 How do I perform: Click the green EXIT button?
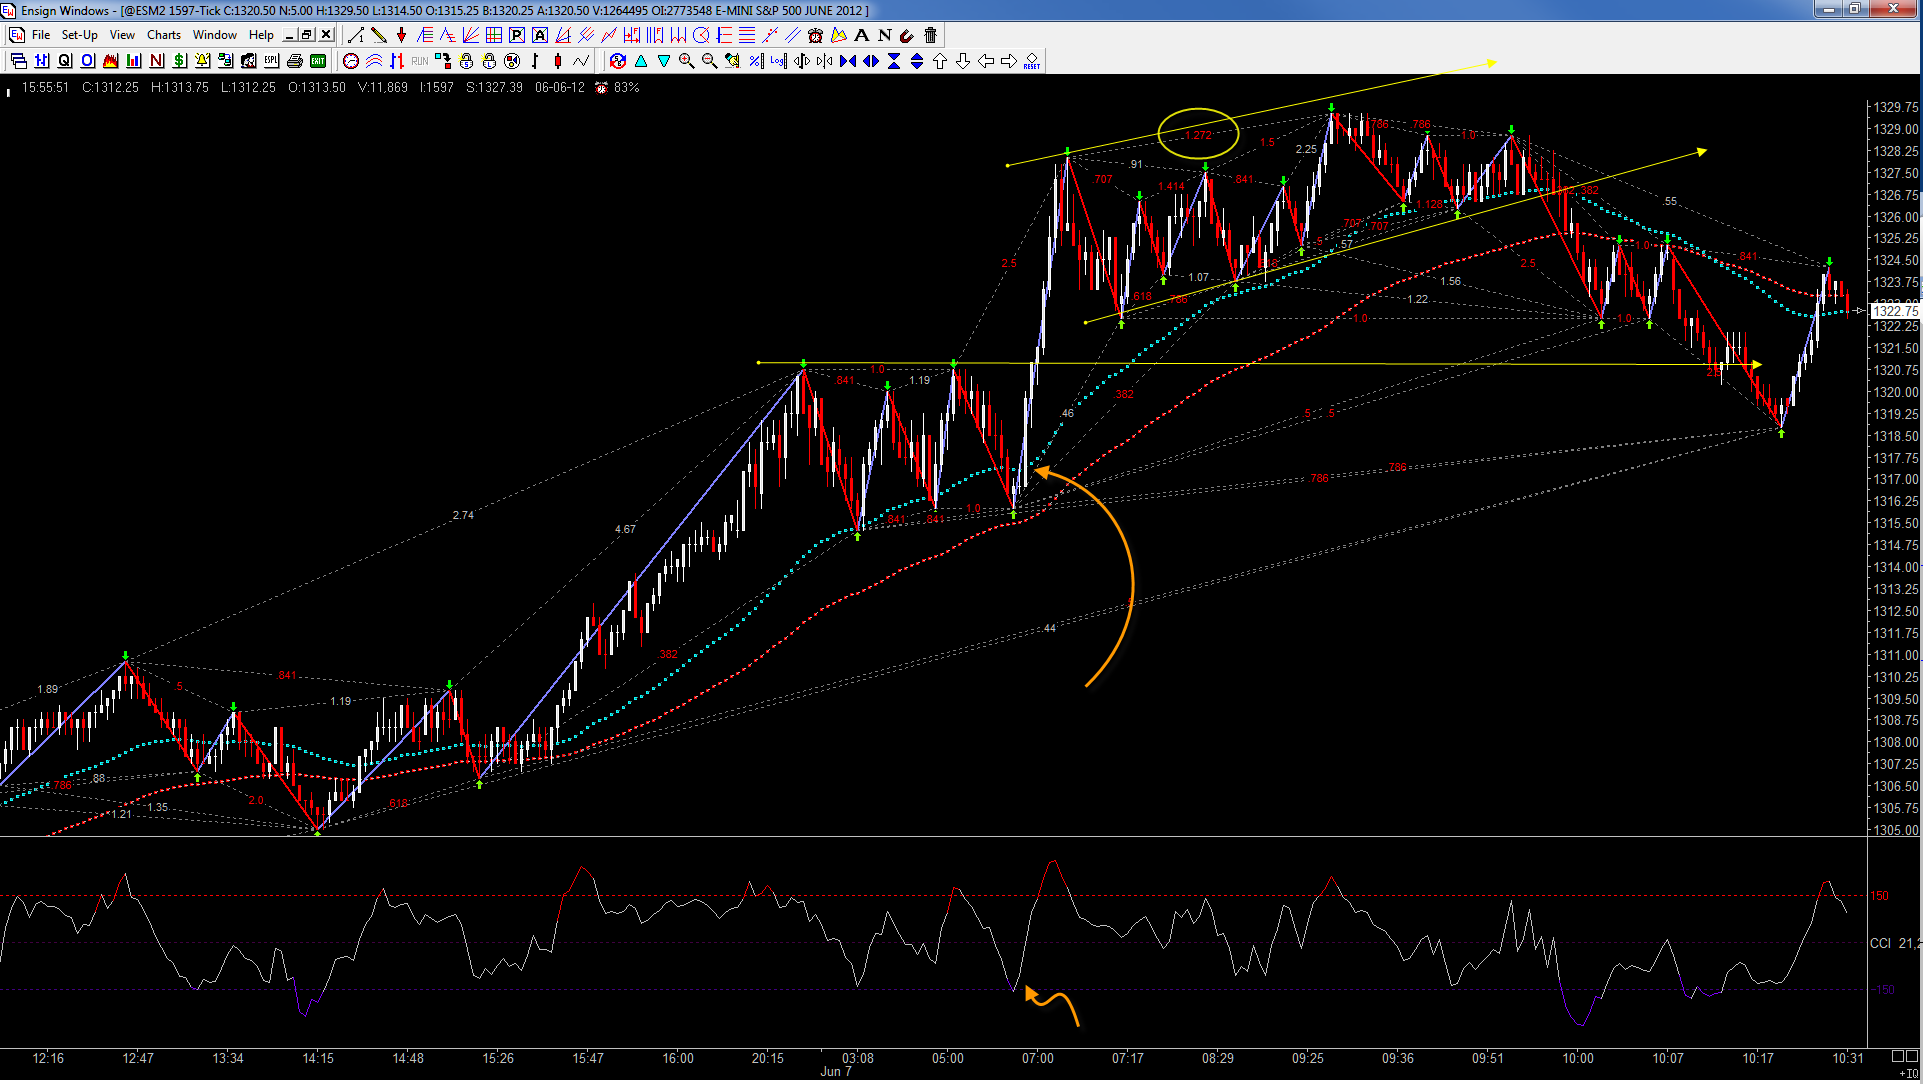(318, 61)
